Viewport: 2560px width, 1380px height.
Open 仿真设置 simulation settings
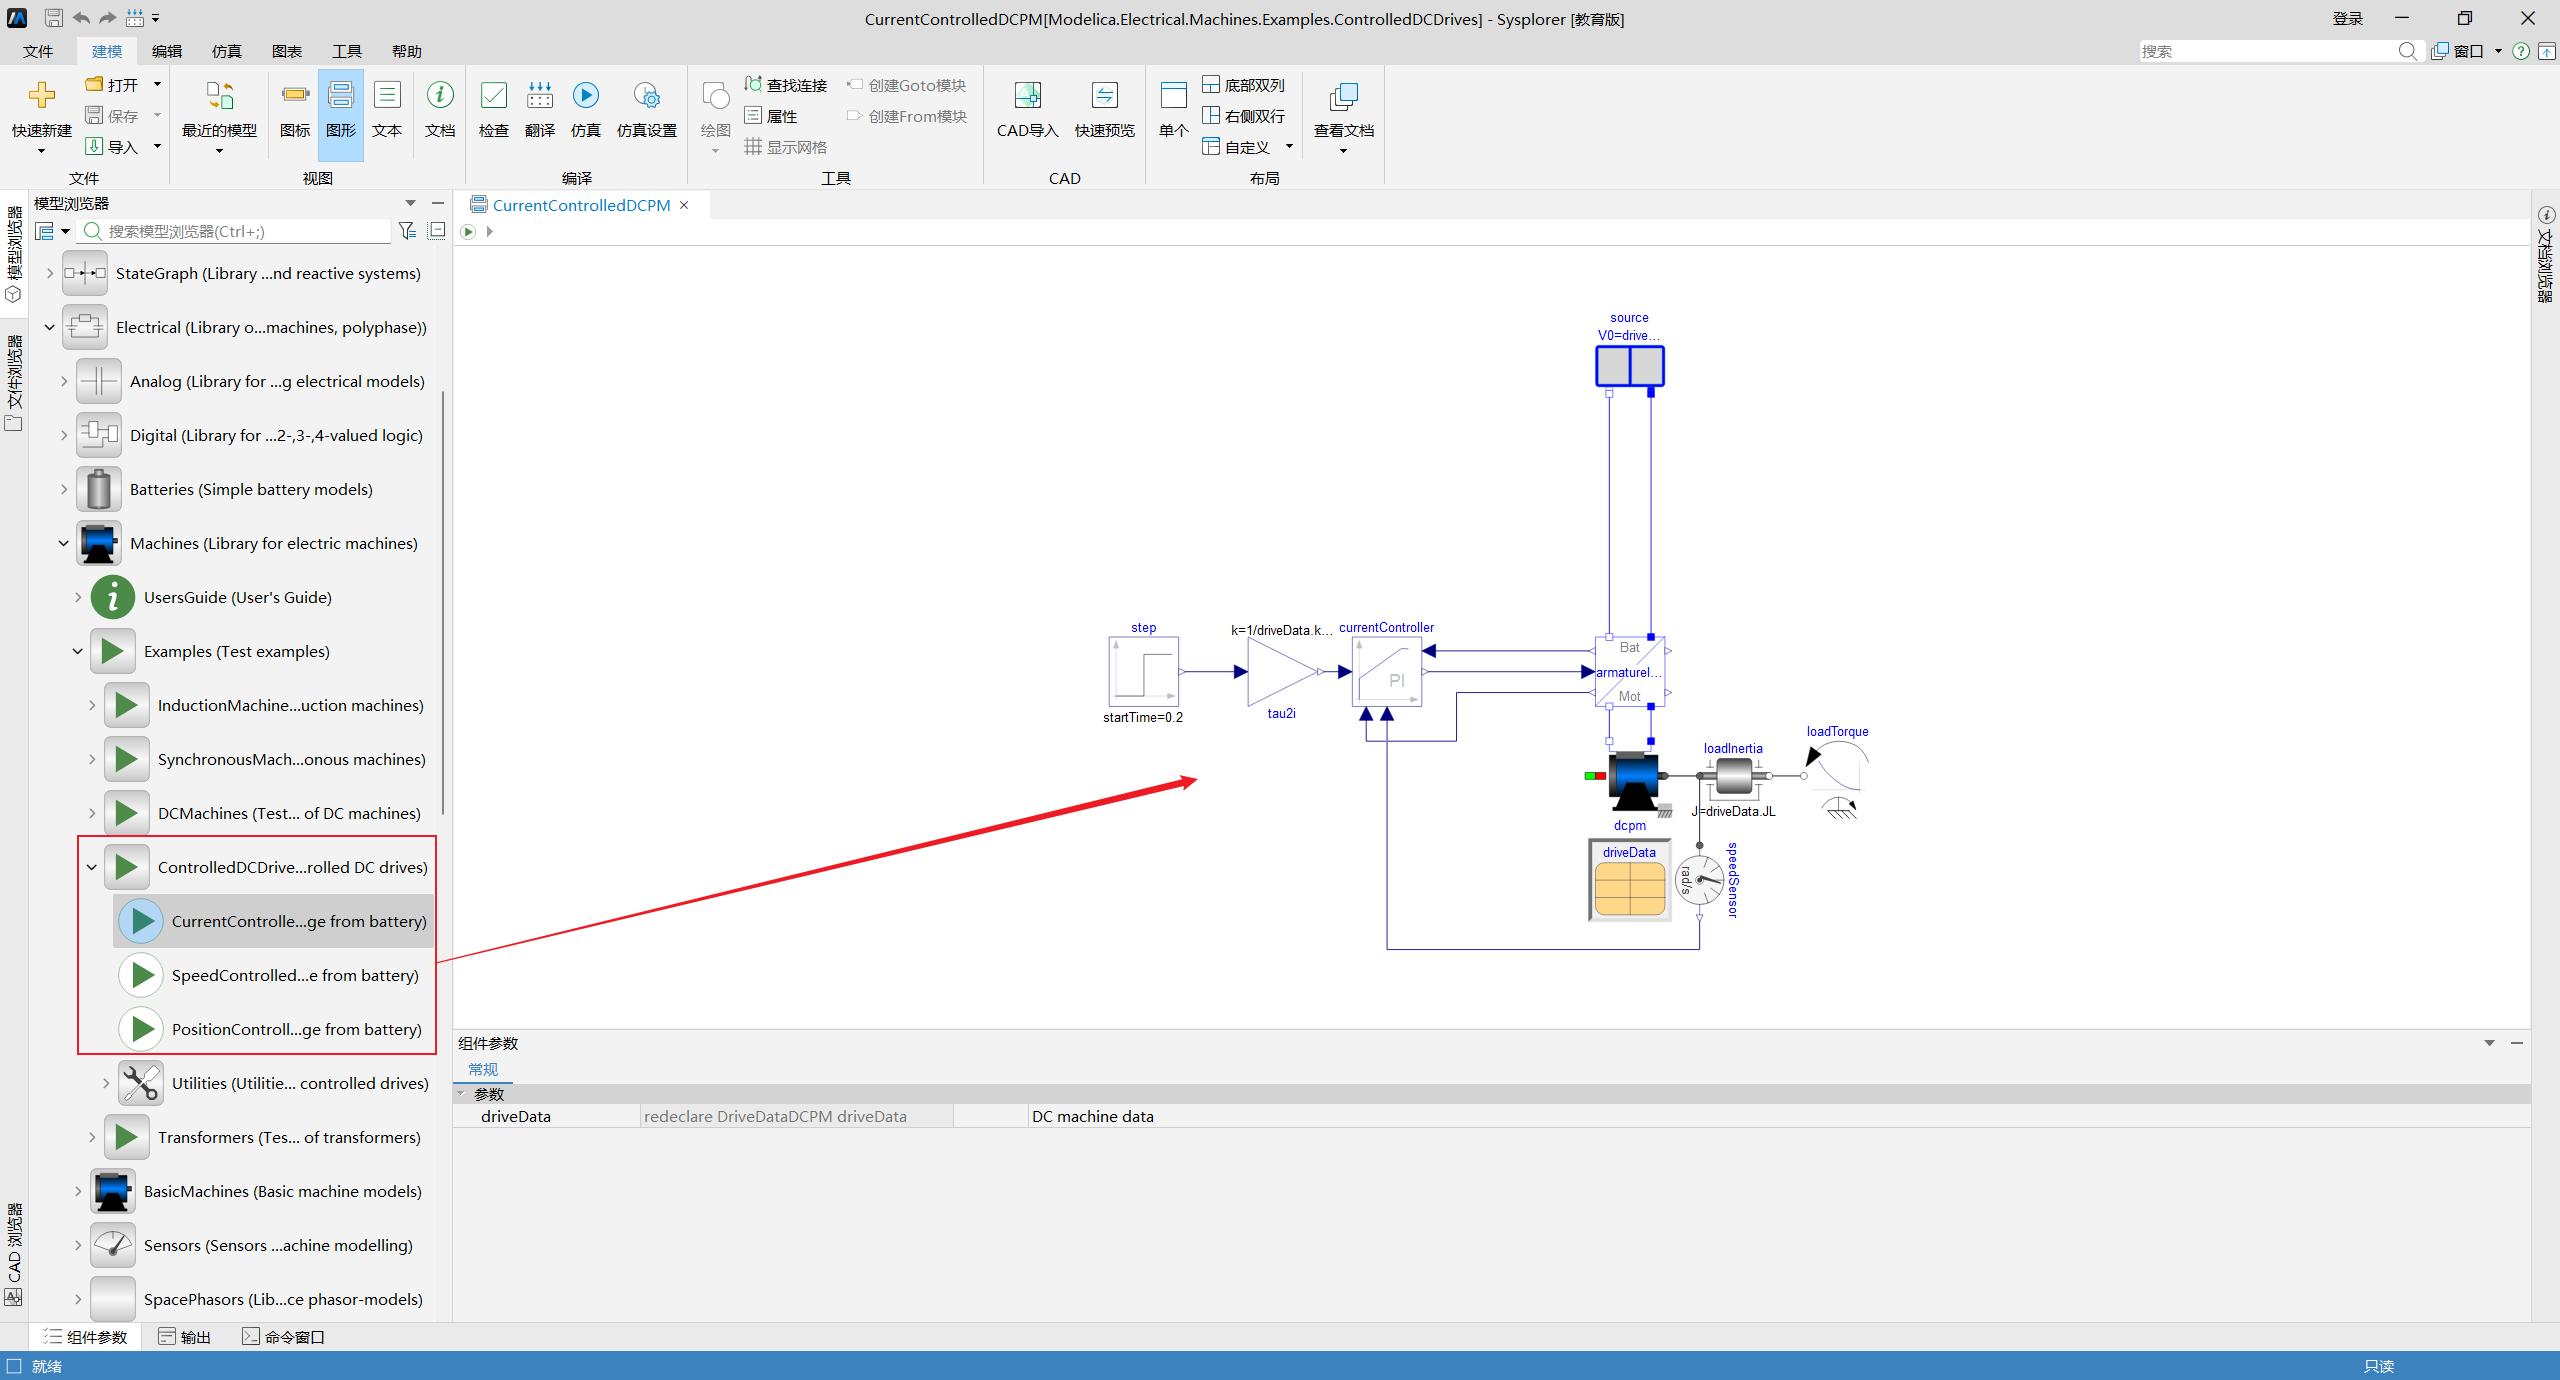click(x=647, y=95)
